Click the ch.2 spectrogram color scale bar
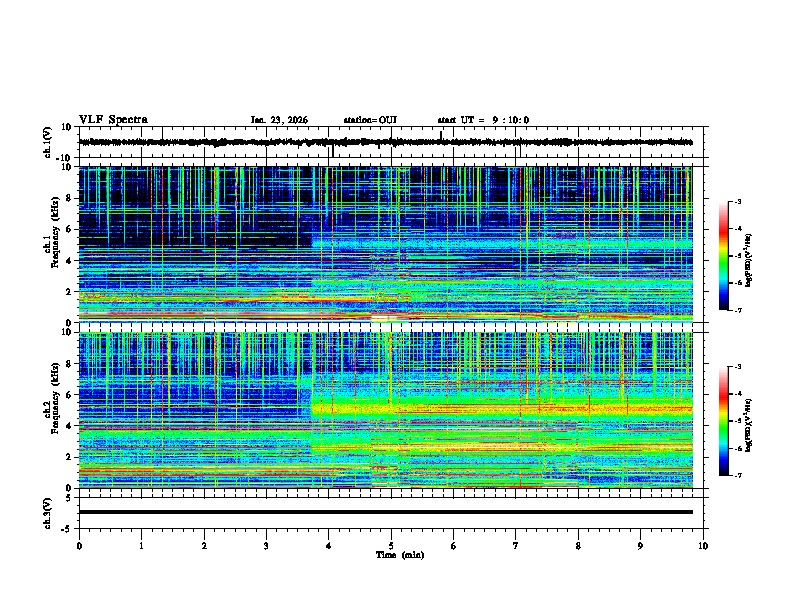The width and height of the screenshot is (792, 612). [723, 421]
